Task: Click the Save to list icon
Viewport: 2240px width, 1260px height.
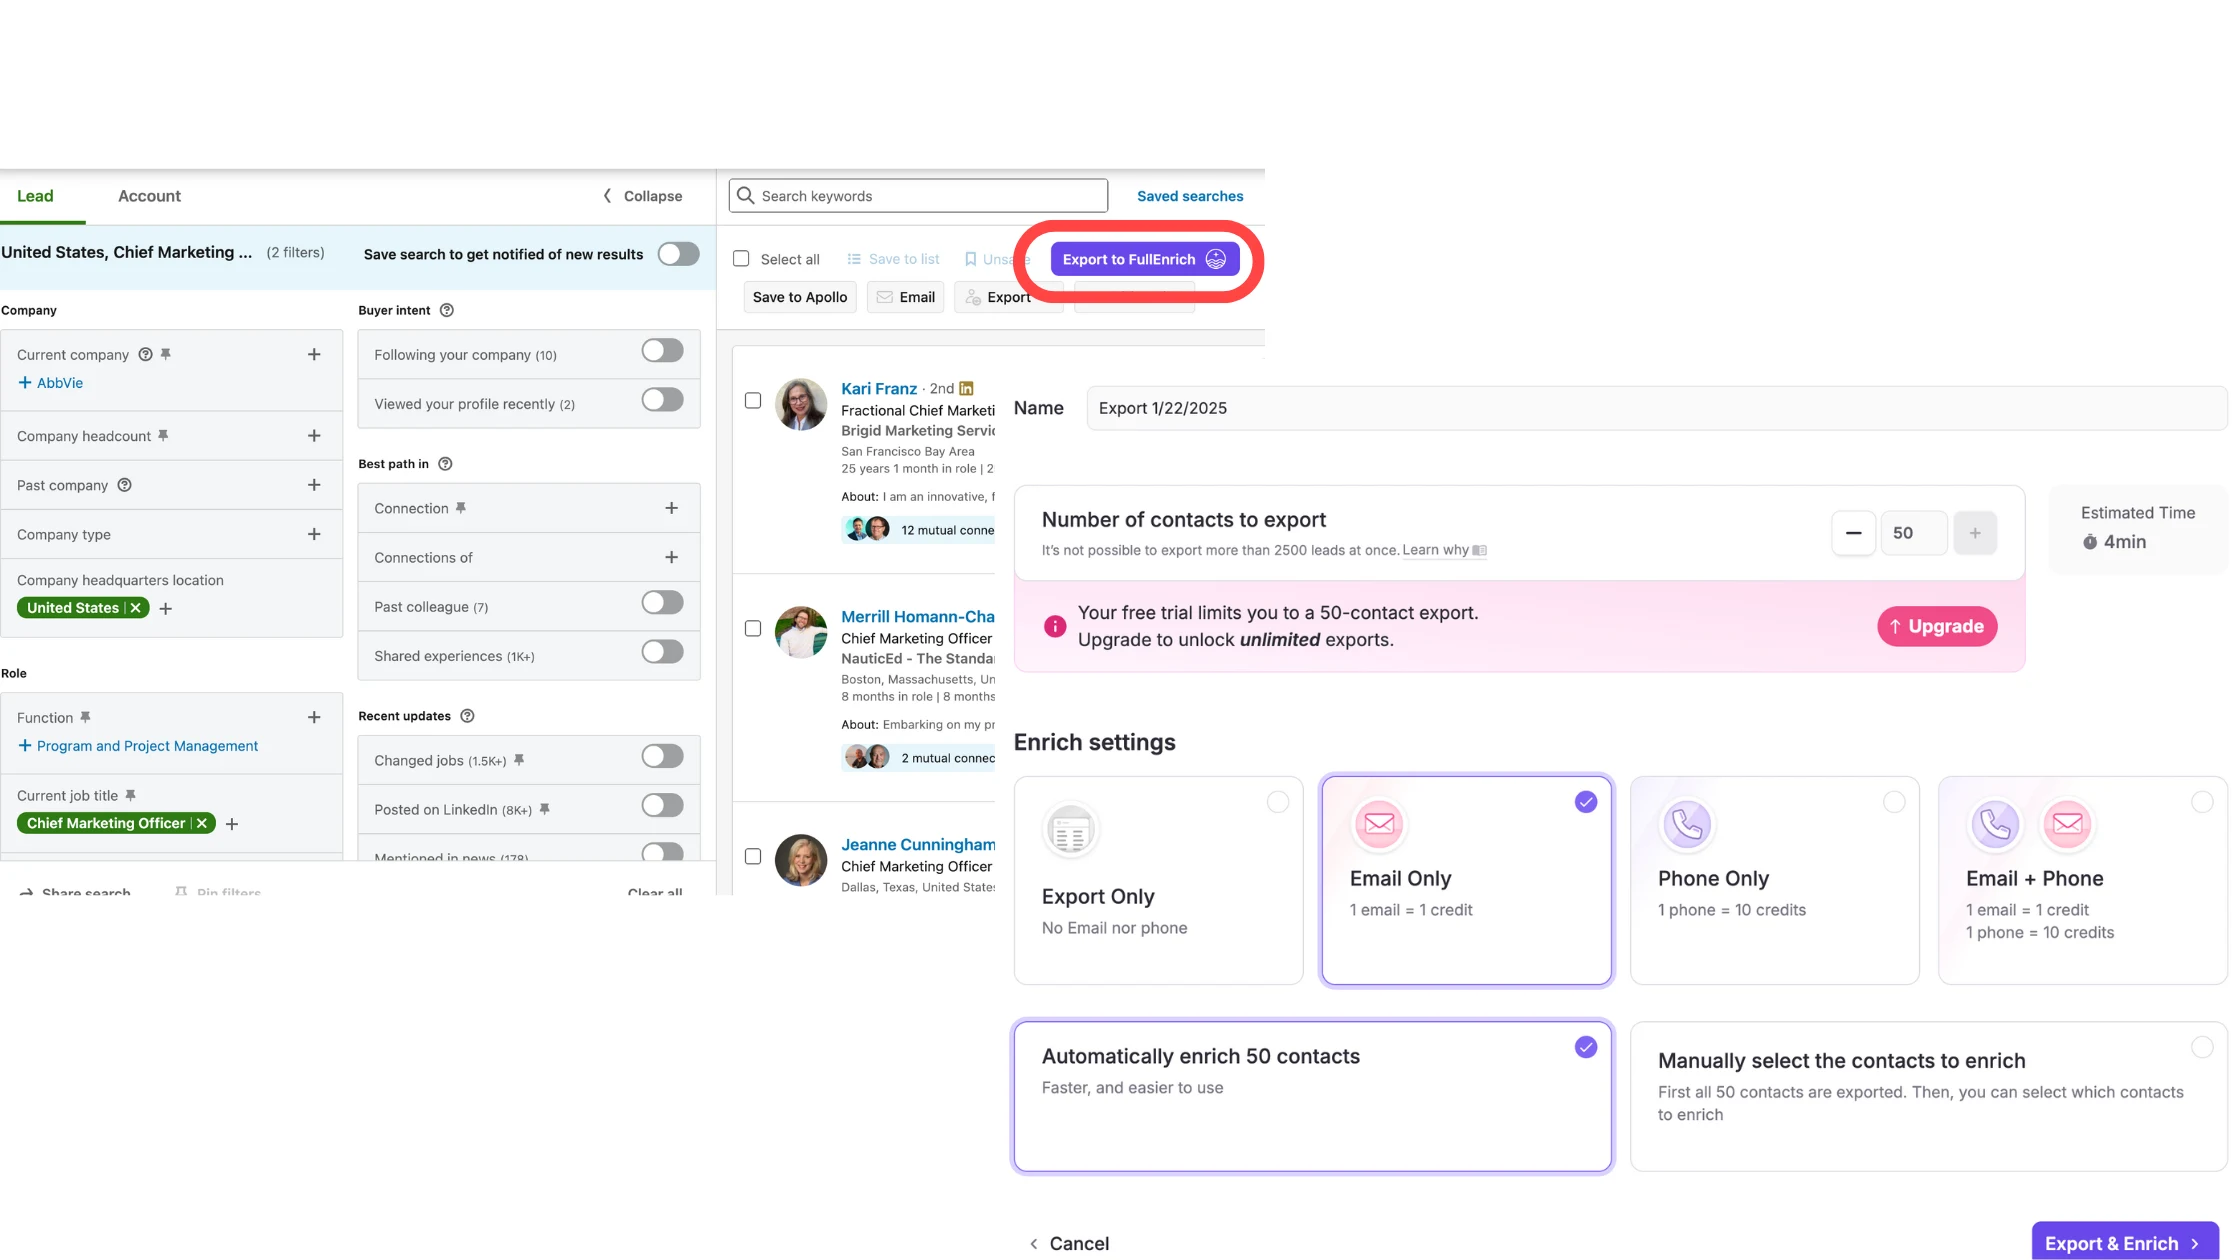Action: coord(854,259)
